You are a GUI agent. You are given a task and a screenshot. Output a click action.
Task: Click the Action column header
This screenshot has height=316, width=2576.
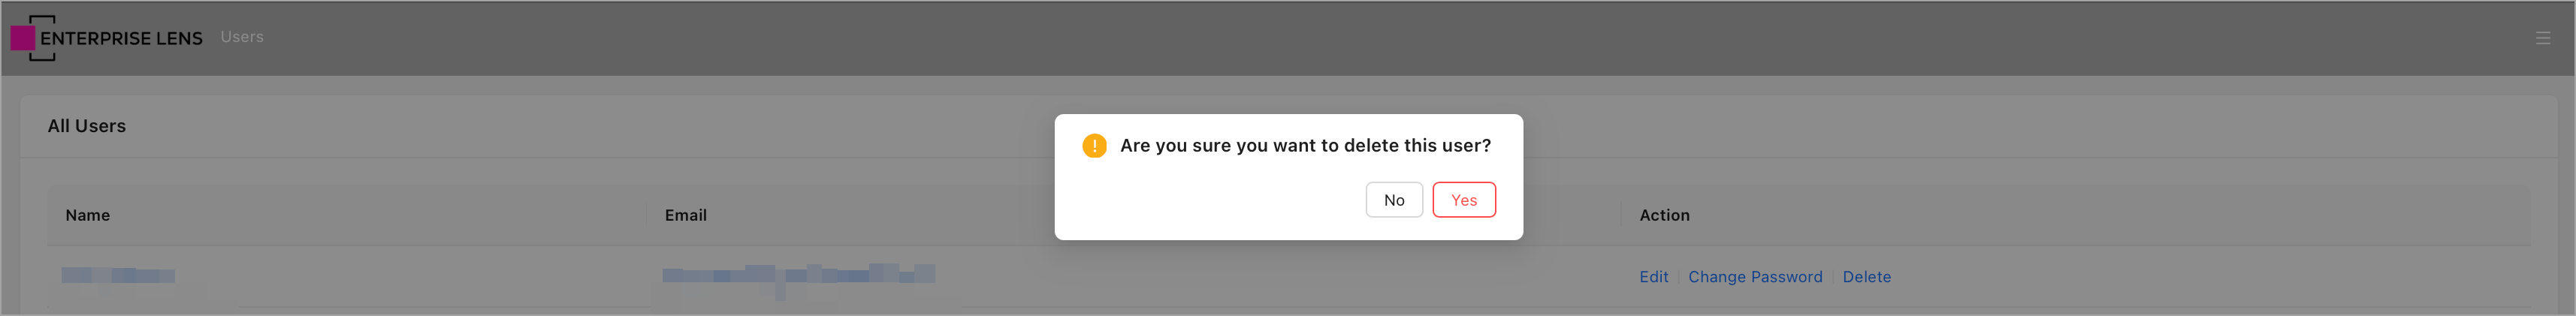1664,215
